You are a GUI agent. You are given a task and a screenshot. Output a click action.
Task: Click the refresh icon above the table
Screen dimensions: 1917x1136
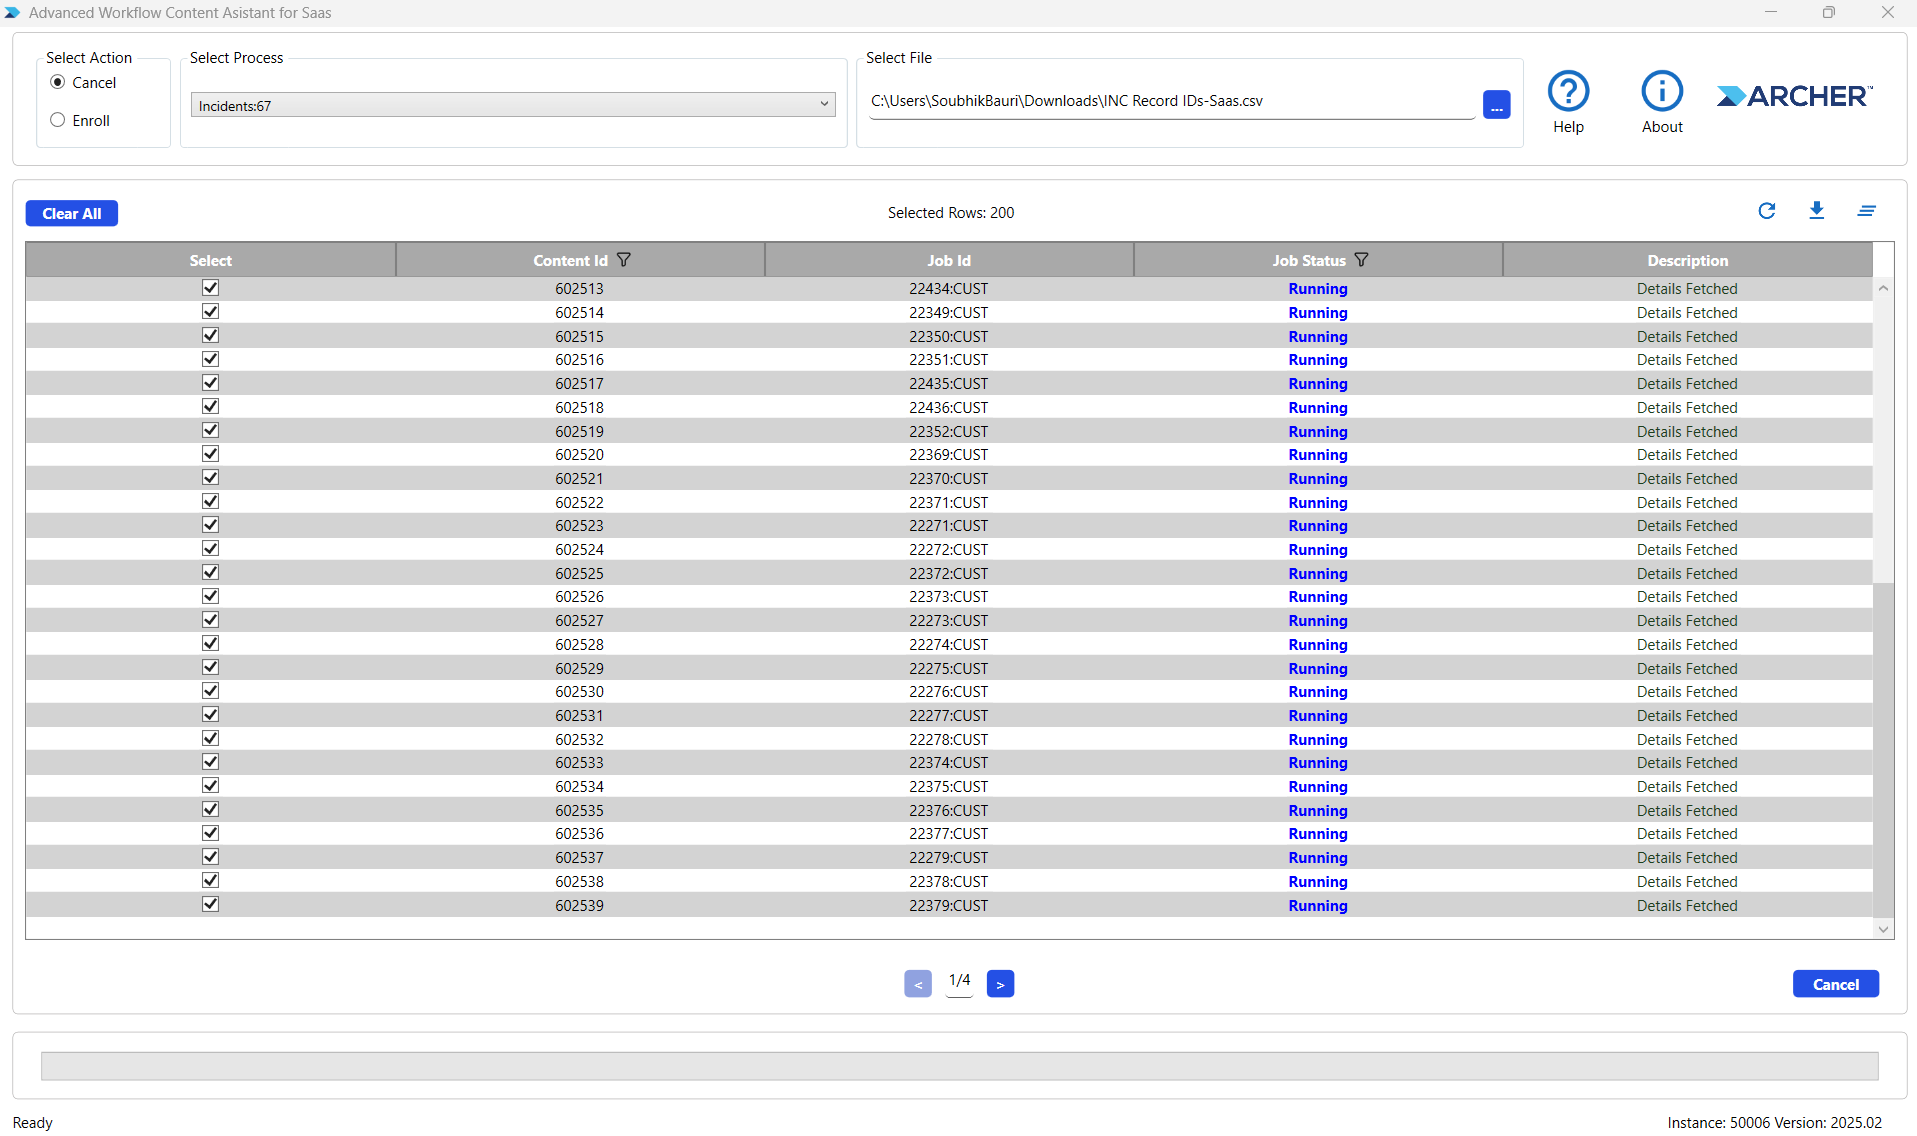pyautogui.click(x=1767, y=211)
